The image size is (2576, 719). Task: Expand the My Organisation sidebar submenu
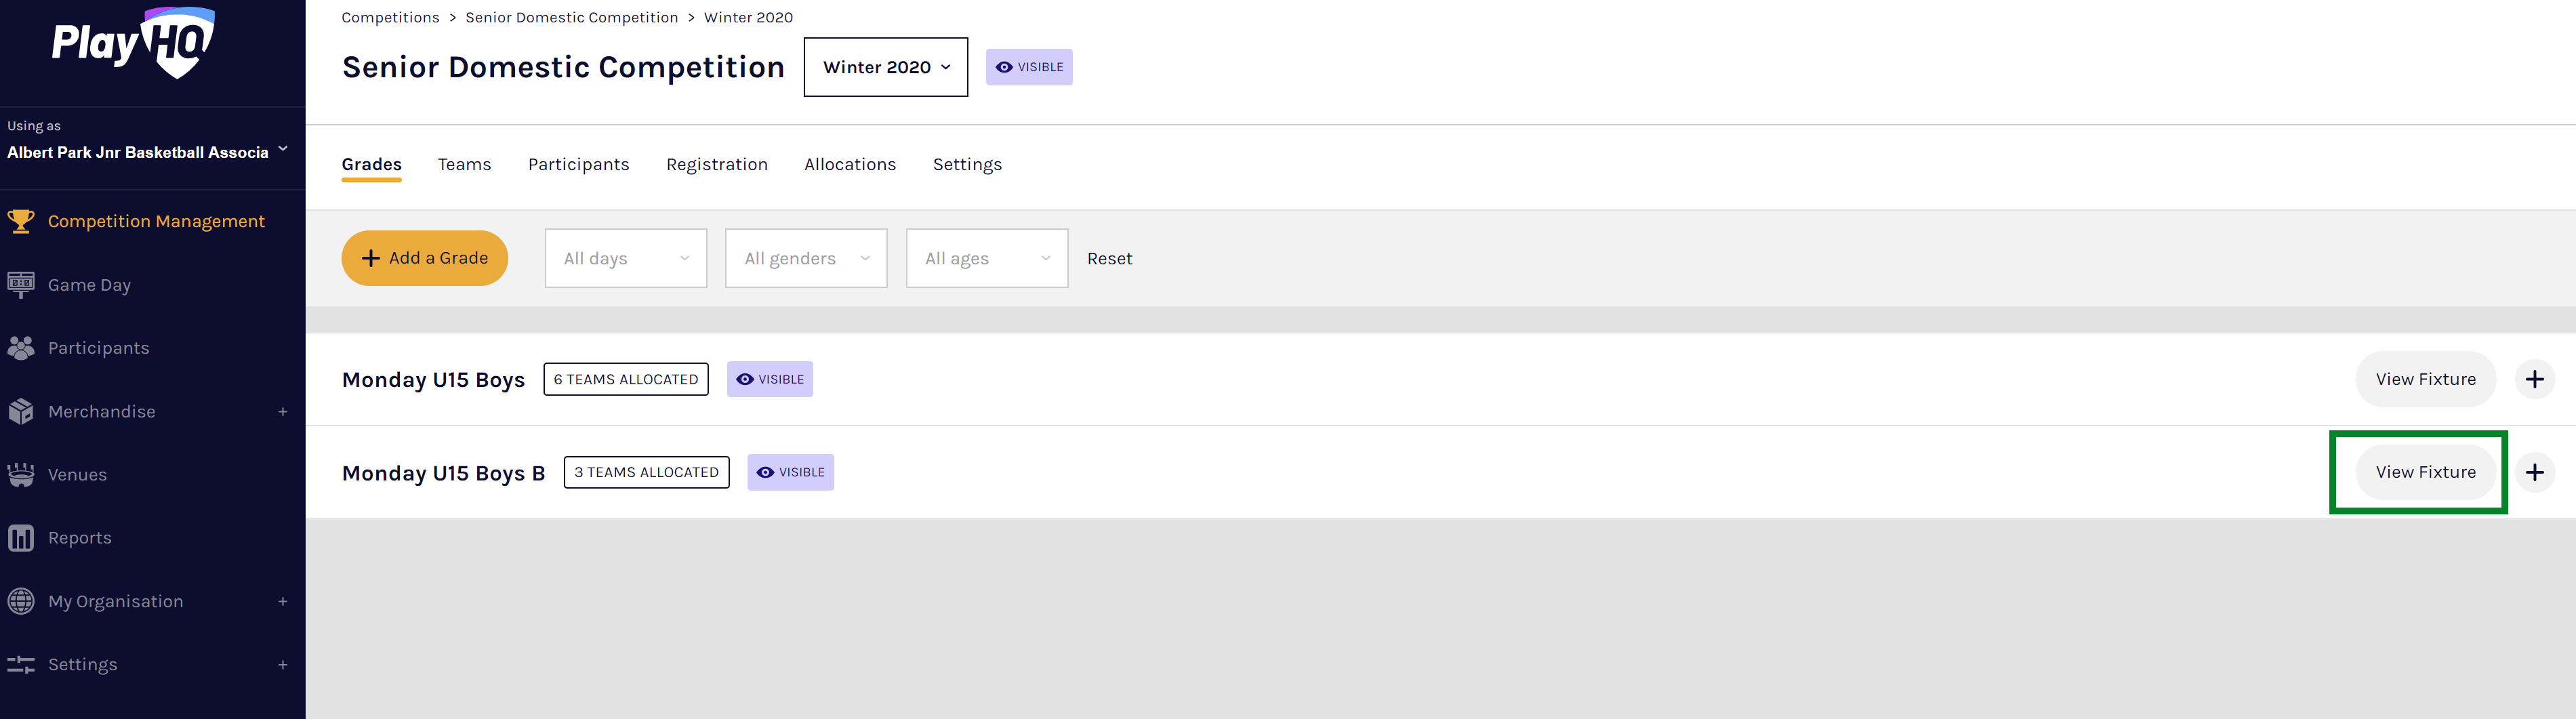pyautogui.click(x=283, y=601)
